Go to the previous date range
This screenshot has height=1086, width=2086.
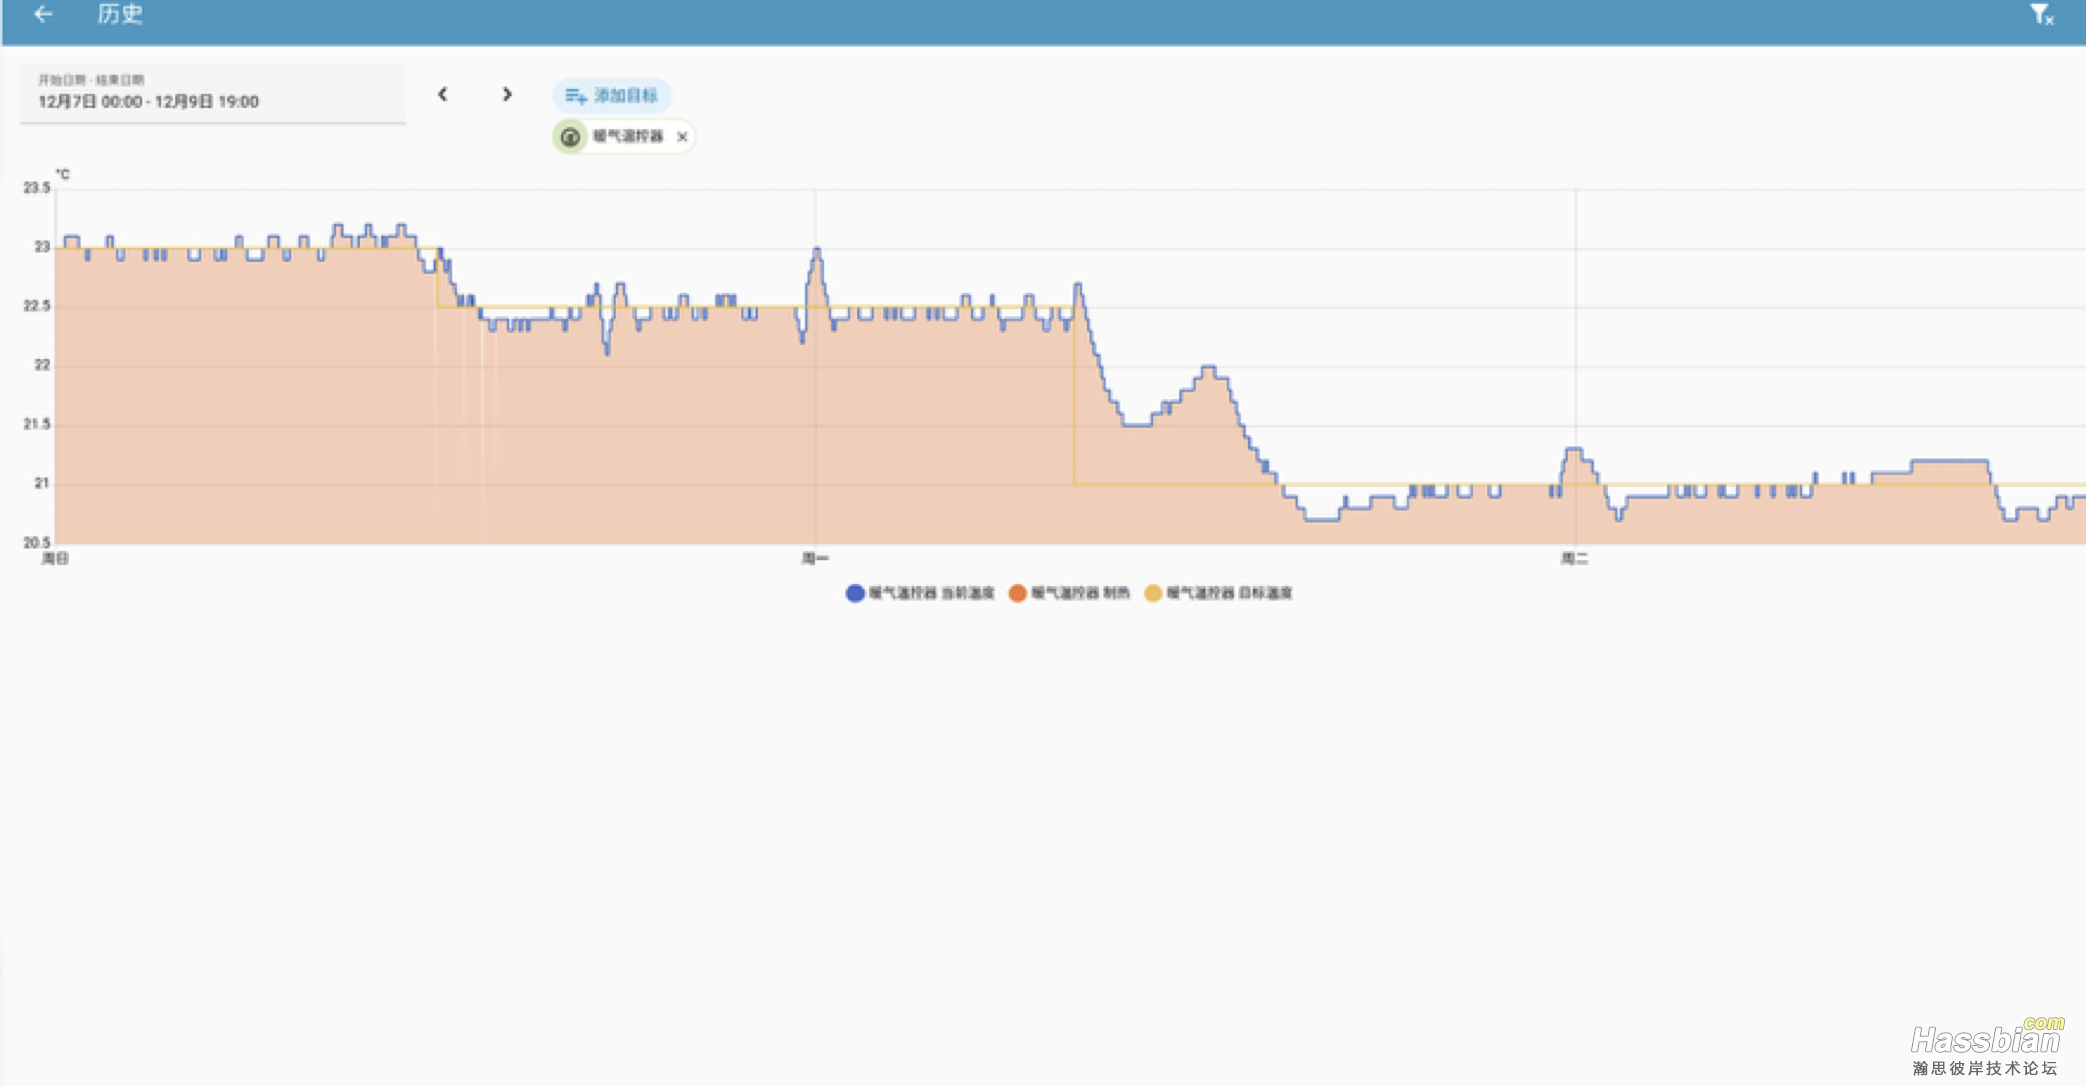click(x=443, y=95)
